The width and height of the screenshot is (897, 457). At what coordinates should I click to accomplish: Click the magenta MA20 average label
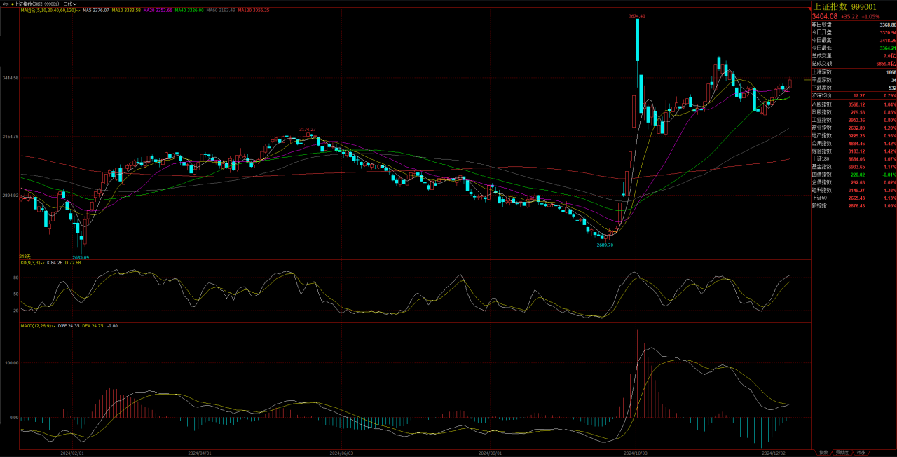click(158, 11)
